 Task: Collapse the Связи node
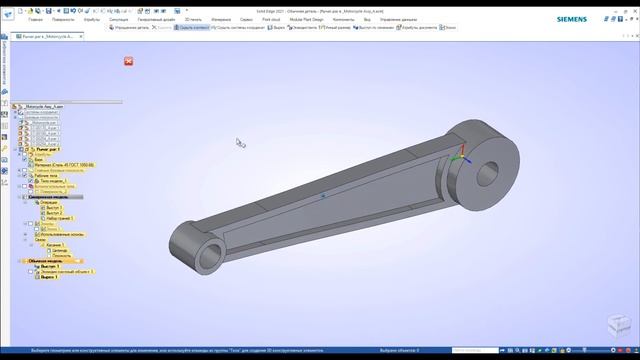25,240
